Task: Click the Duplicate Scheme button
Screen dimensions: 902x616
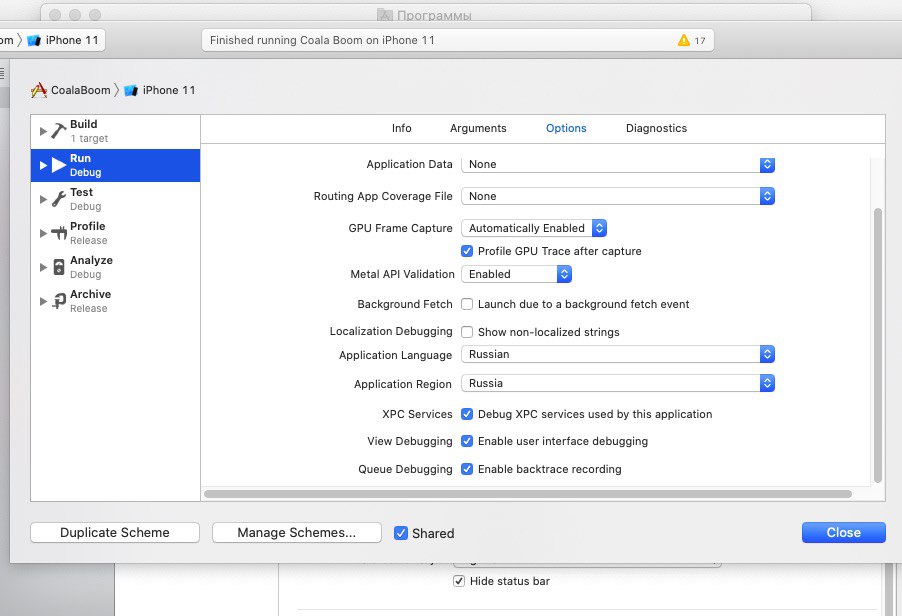Action: click(x=115, y=533)
